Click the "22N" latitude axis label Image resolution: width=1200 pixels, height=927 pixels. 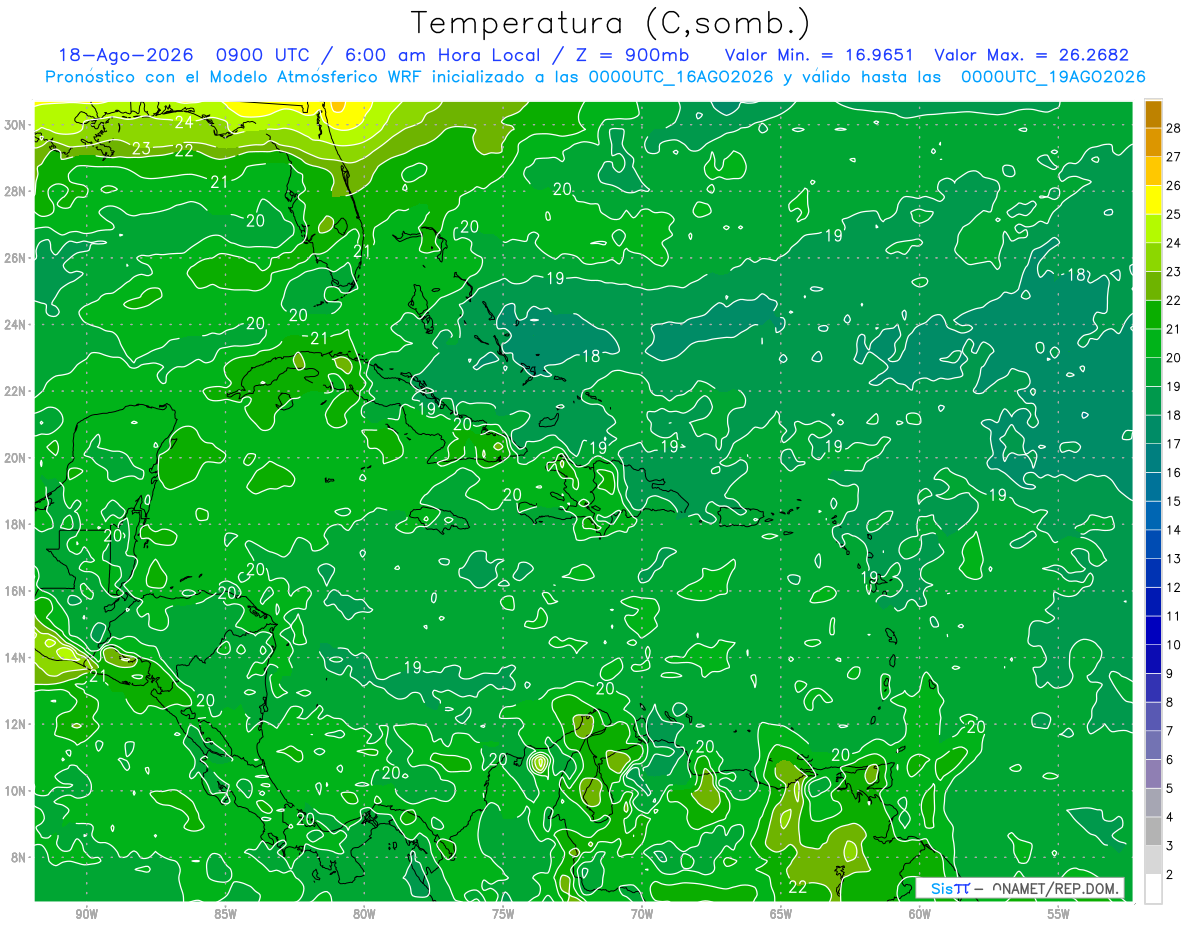tap(16, 391)
